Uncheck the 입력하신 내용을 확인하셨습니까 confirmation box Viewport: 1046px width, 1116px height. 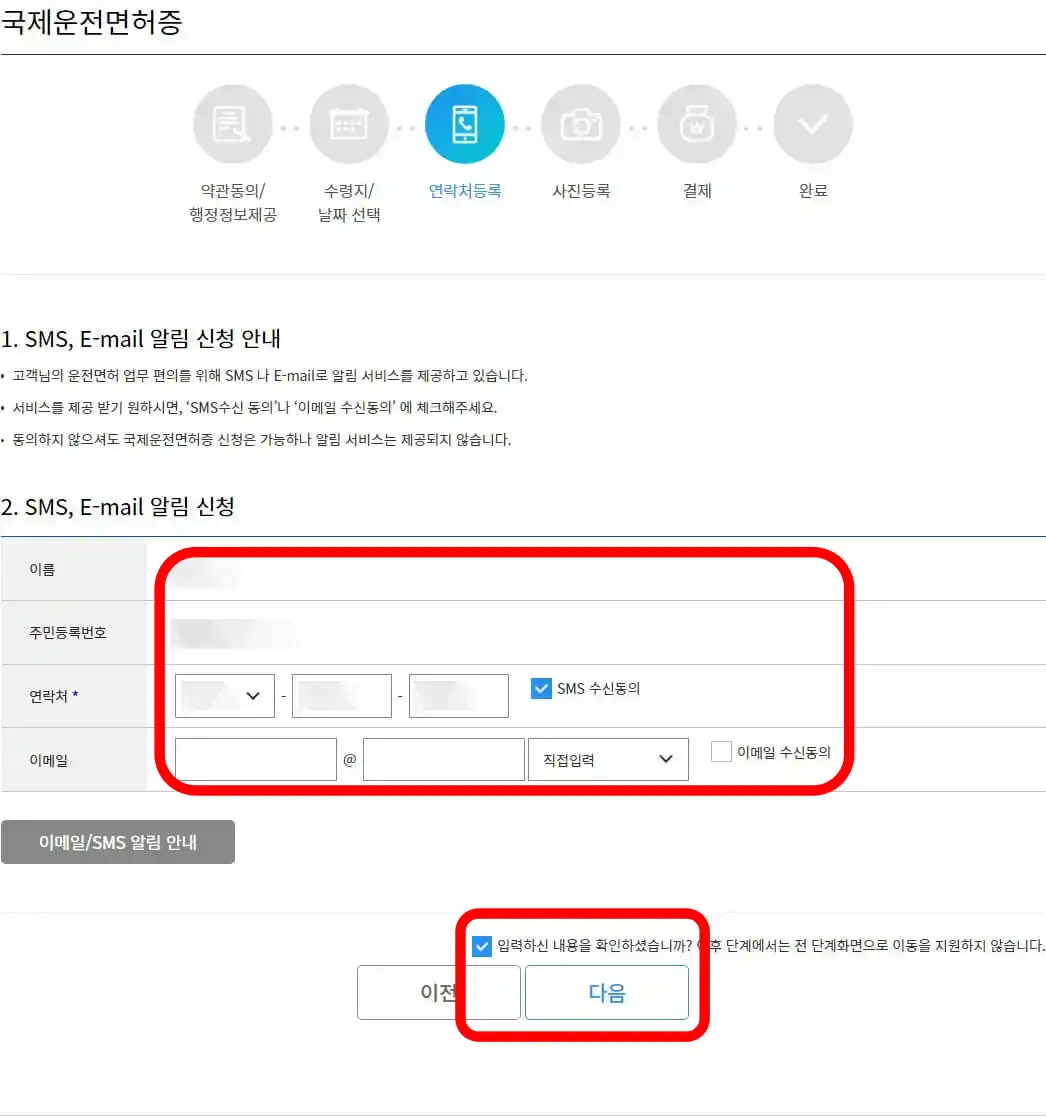point(481,946)
